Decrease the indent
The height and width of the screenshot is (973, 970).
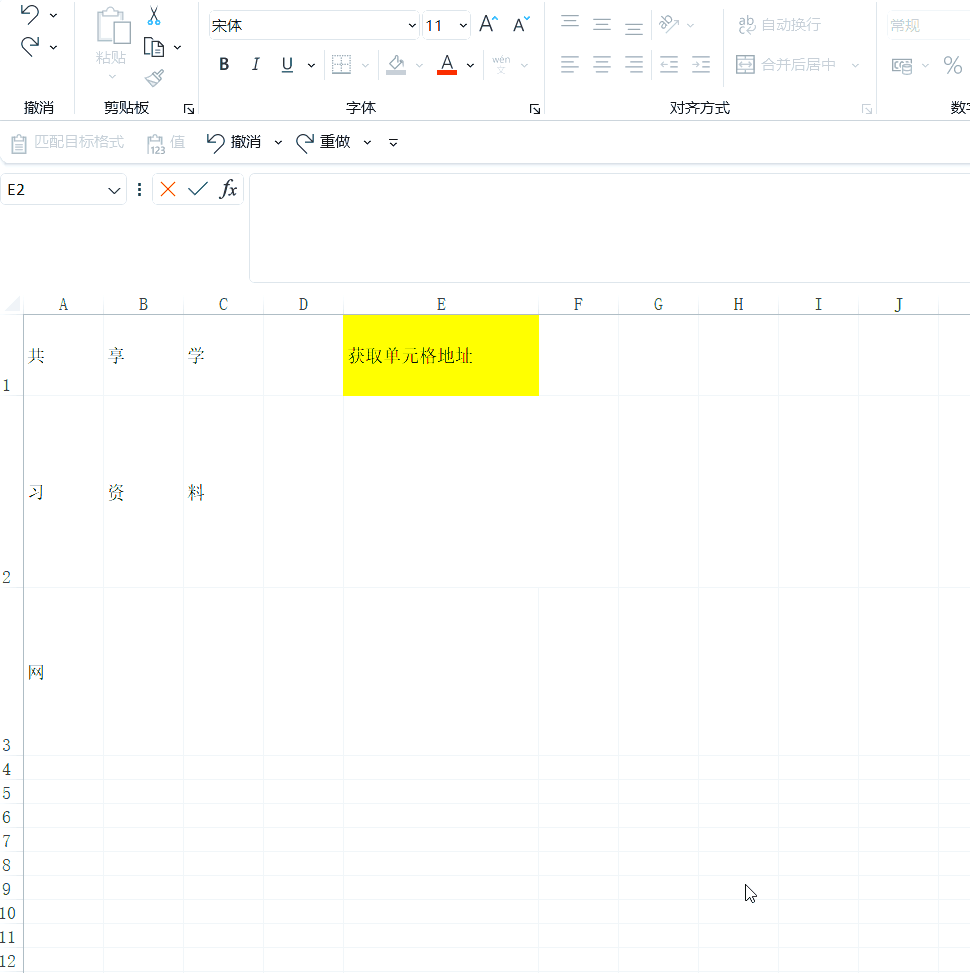669,64
